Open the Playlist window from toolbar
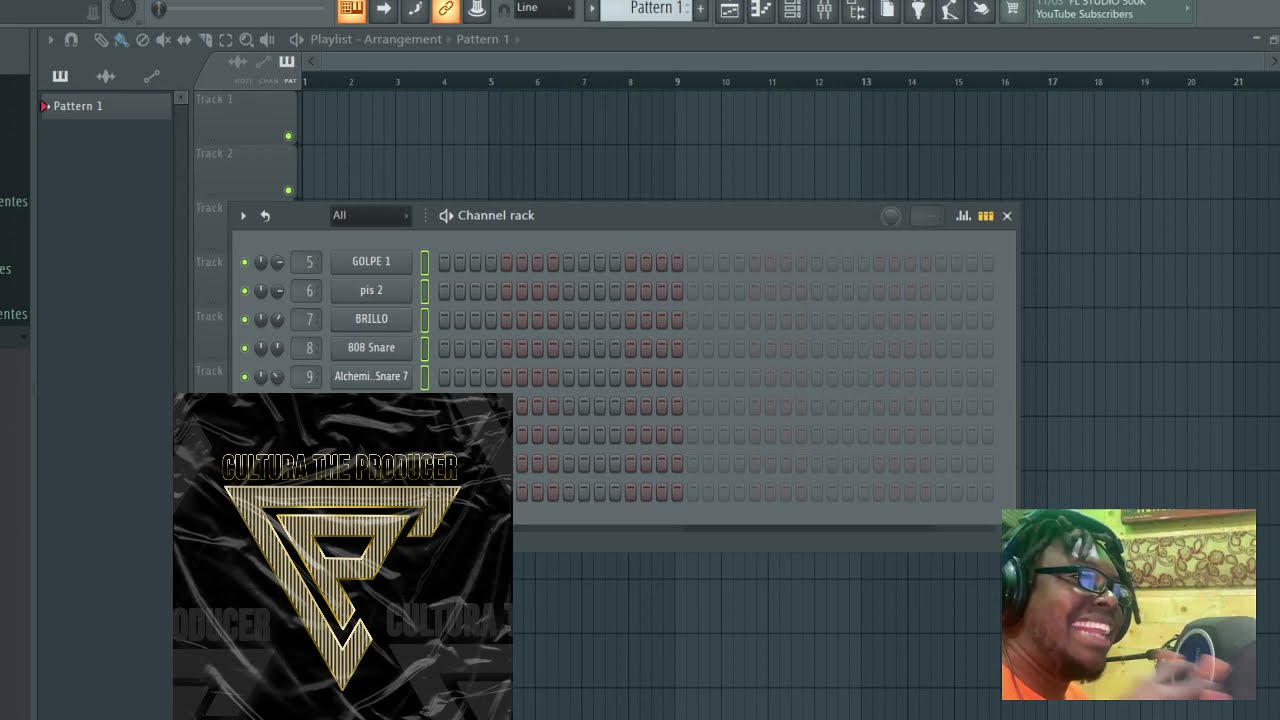 click(x=730, y=10)
